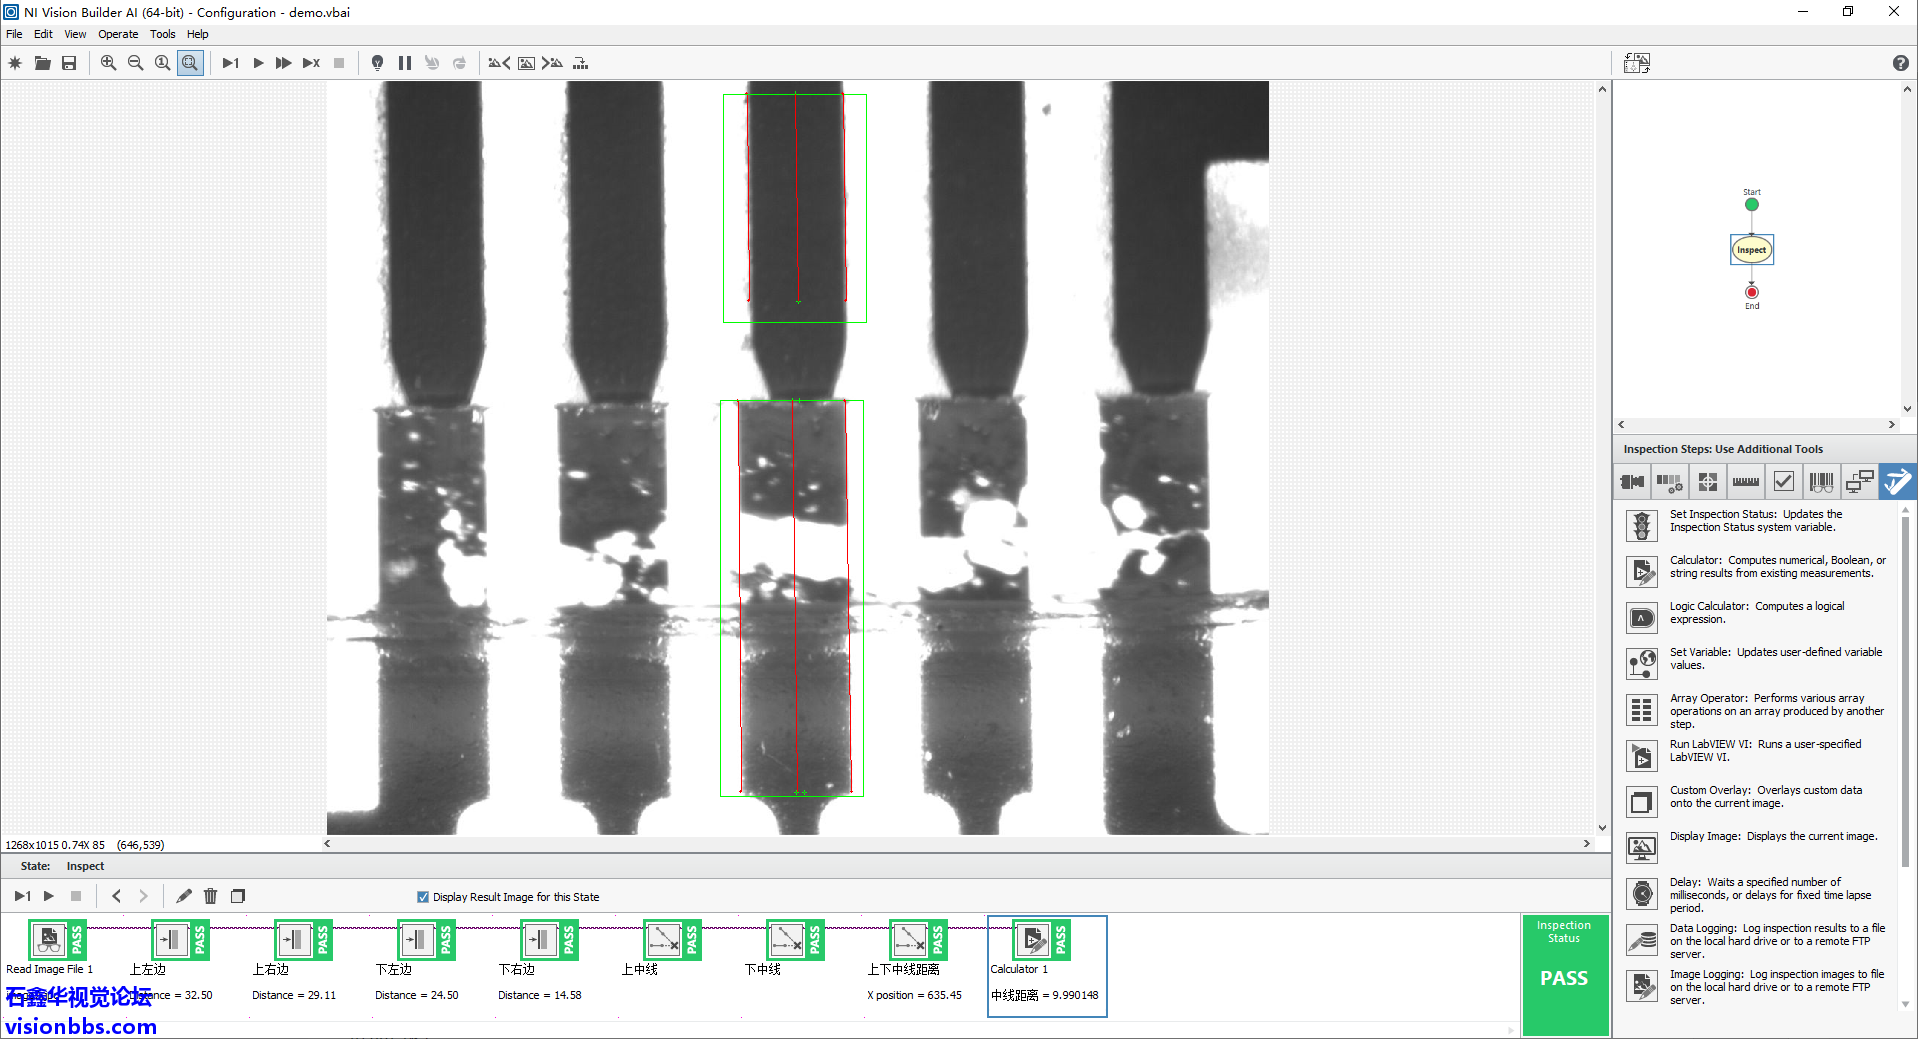Toggle the Zoom to Fit button
This screenshot has width=1918, height=1039.
click(190, 63)
